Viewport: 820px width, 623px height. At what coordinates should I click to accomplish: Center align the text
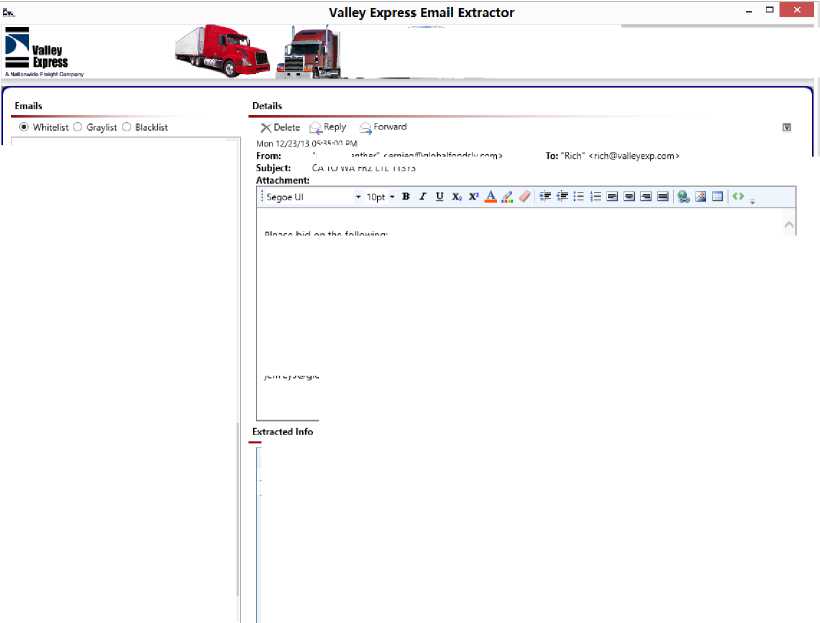coord(629,197)
